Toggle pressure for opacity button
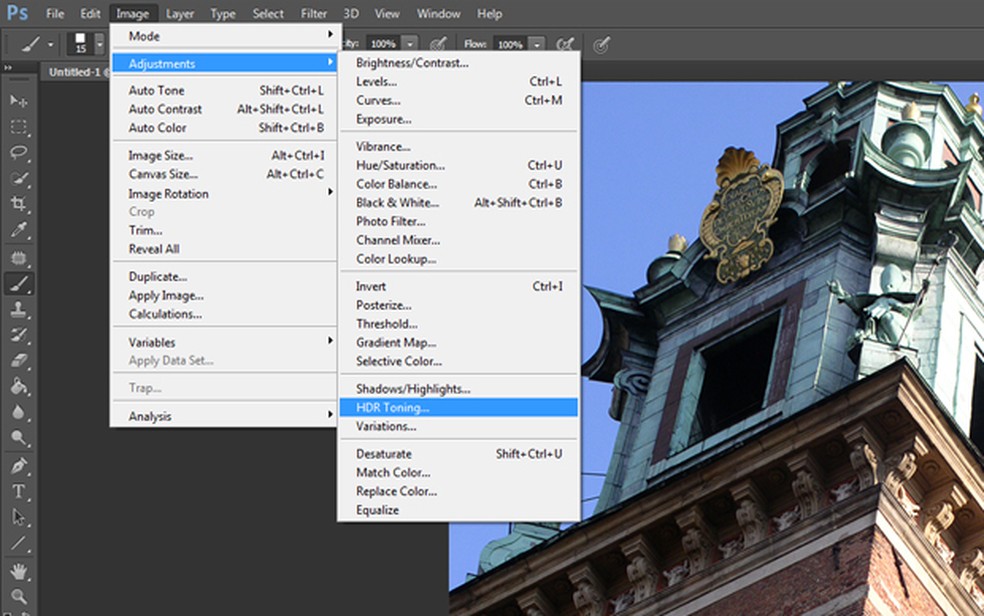 [437, 45]
